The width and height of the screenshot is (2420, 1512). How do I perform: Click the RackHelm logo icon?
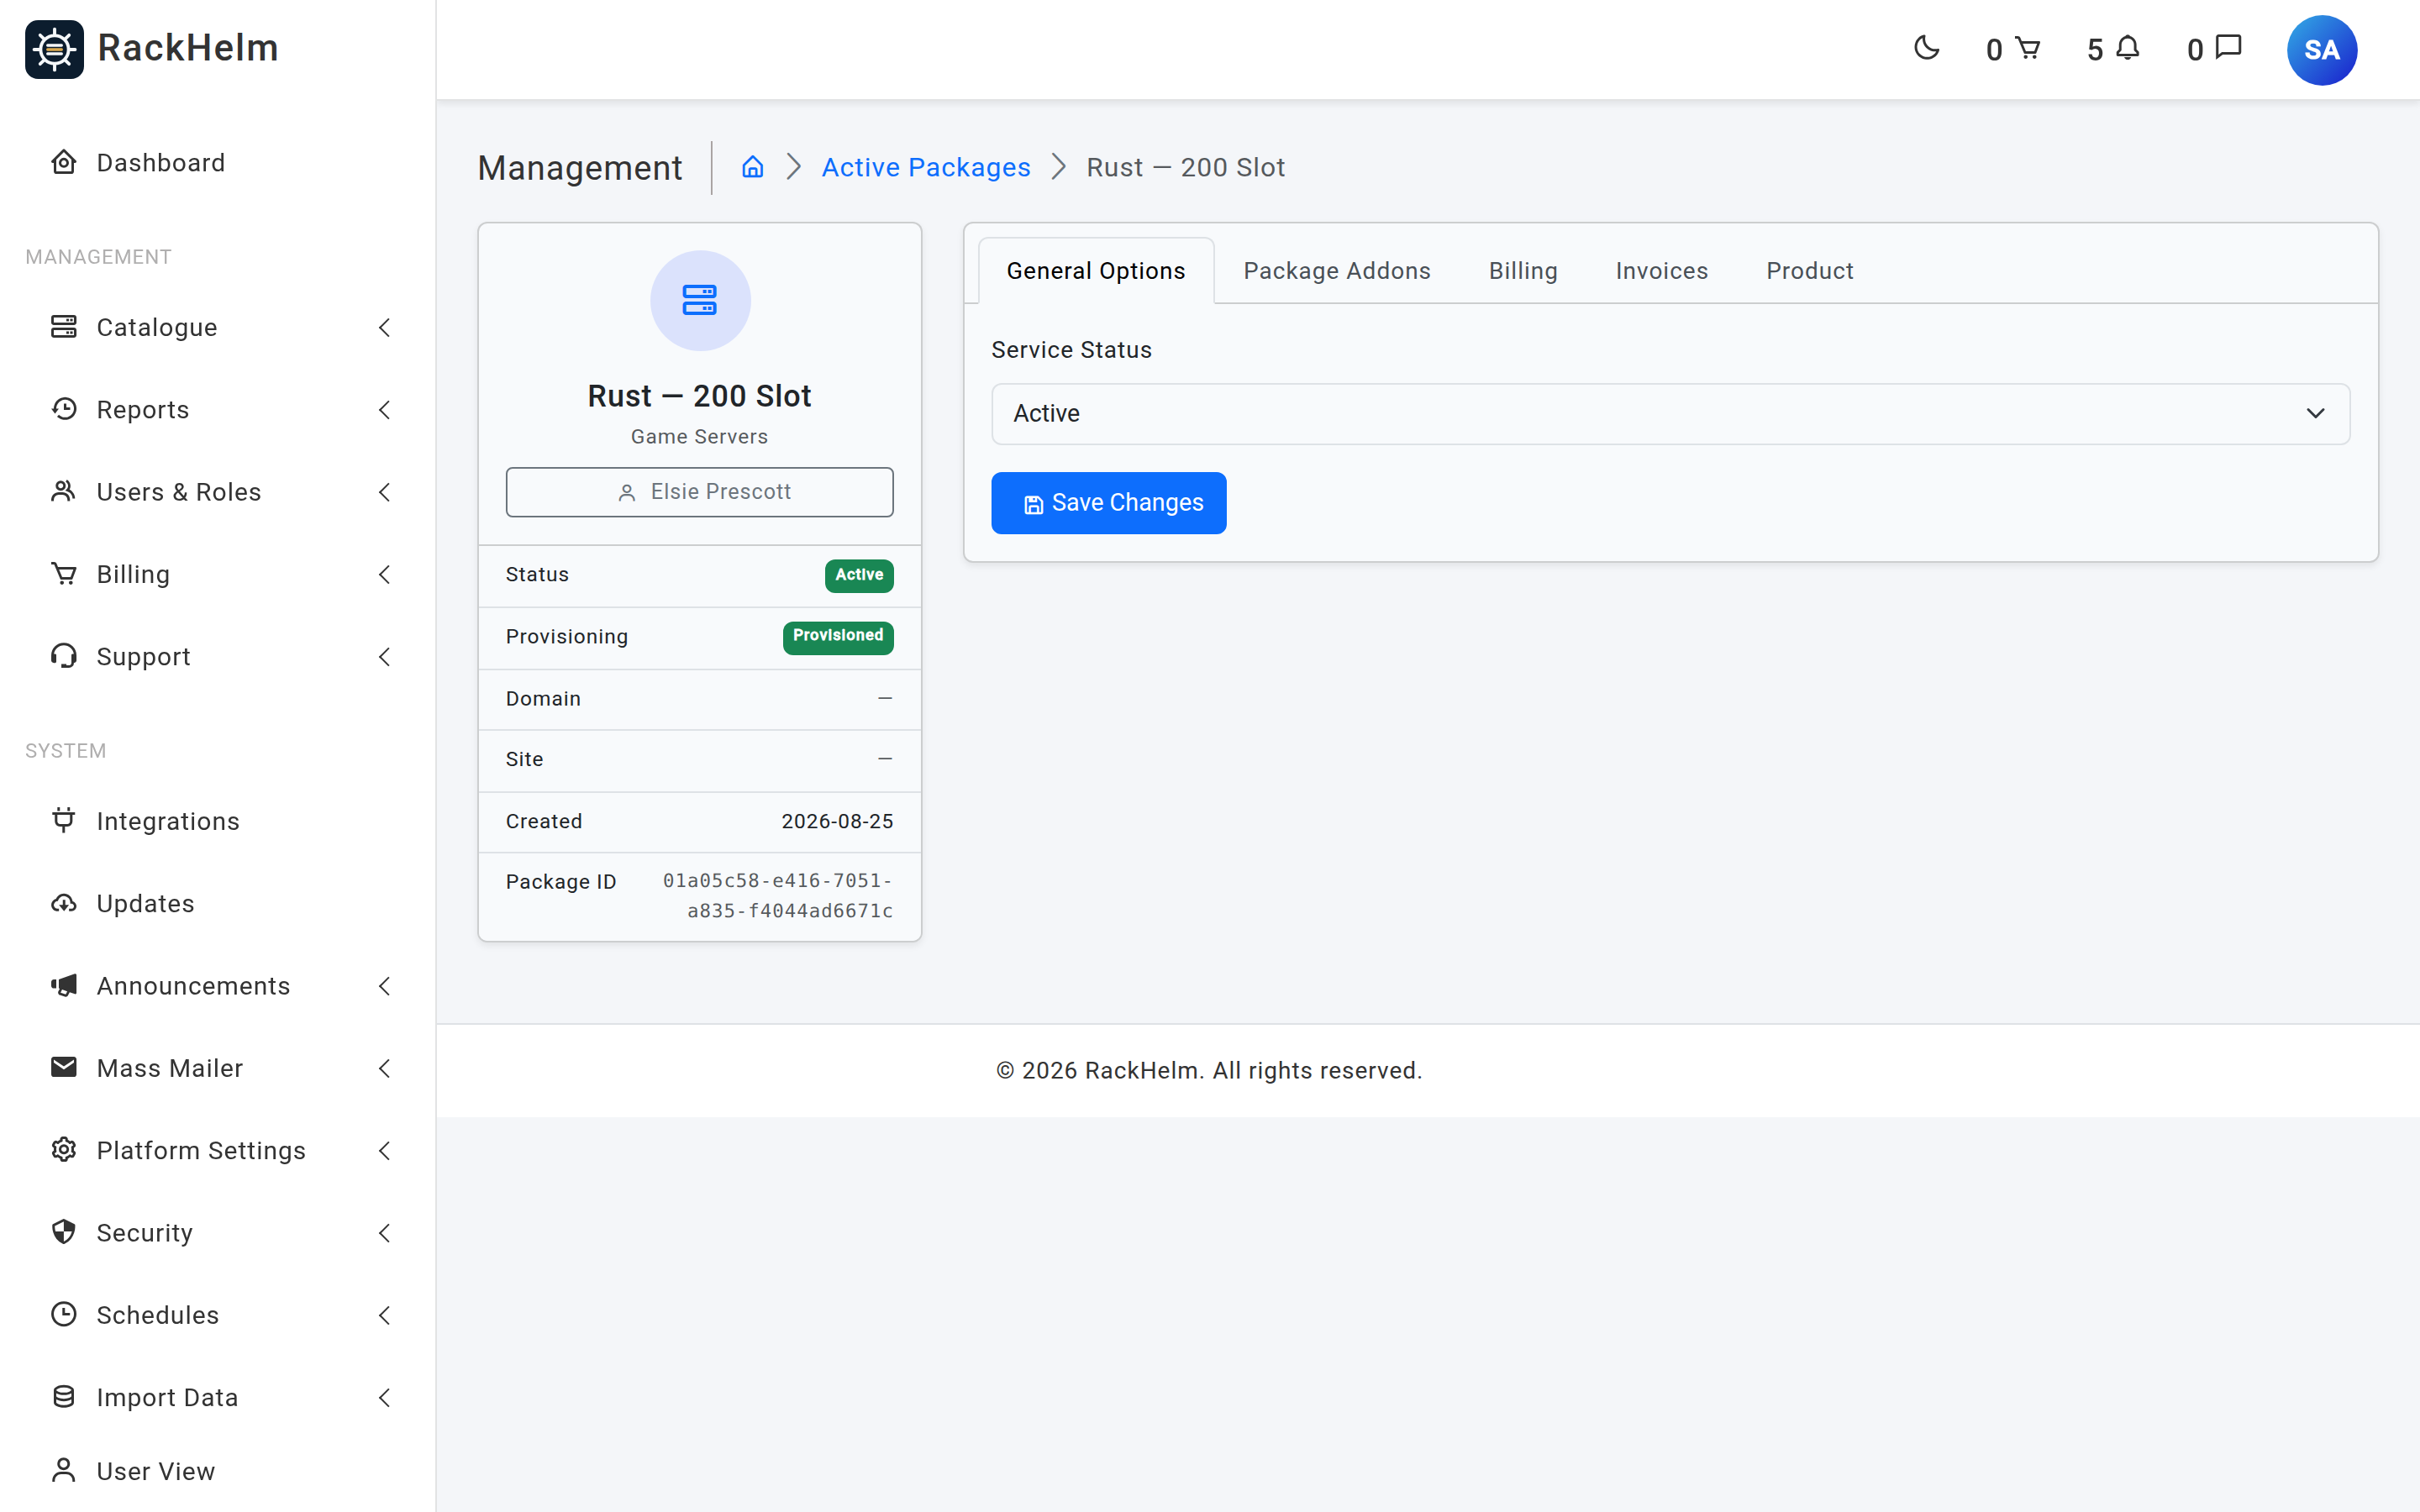[54, 49]
